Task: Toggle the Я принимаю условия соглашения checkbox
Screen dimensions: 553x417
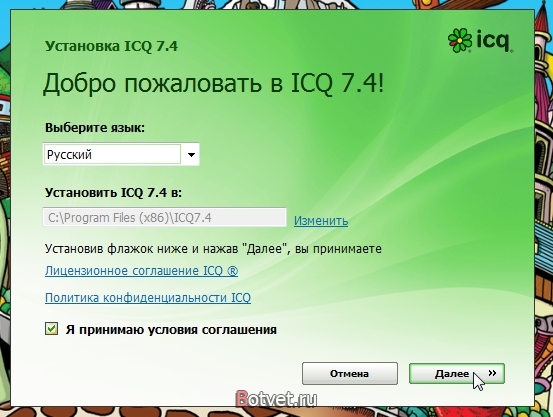Action: click(51, 329)
